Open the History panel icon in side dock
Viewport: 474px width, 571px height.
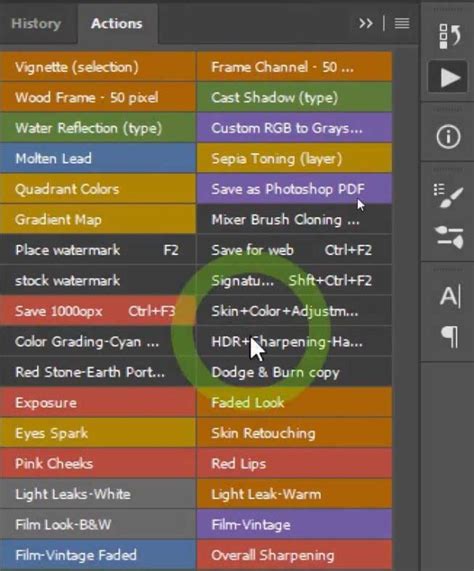coord(449,36)
